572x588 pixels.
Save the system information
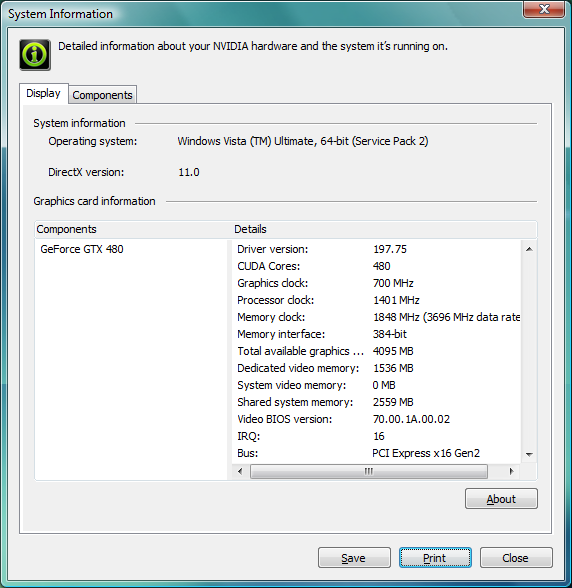pyautogui.click(x=354, y=558)
